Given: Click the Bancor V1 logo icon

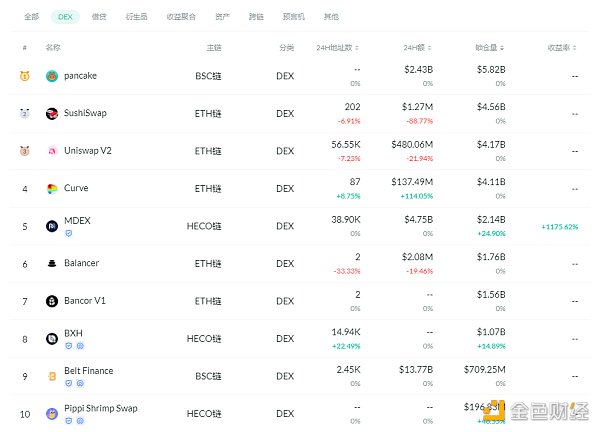Looking at the screenshot, I should coord(52,301).
